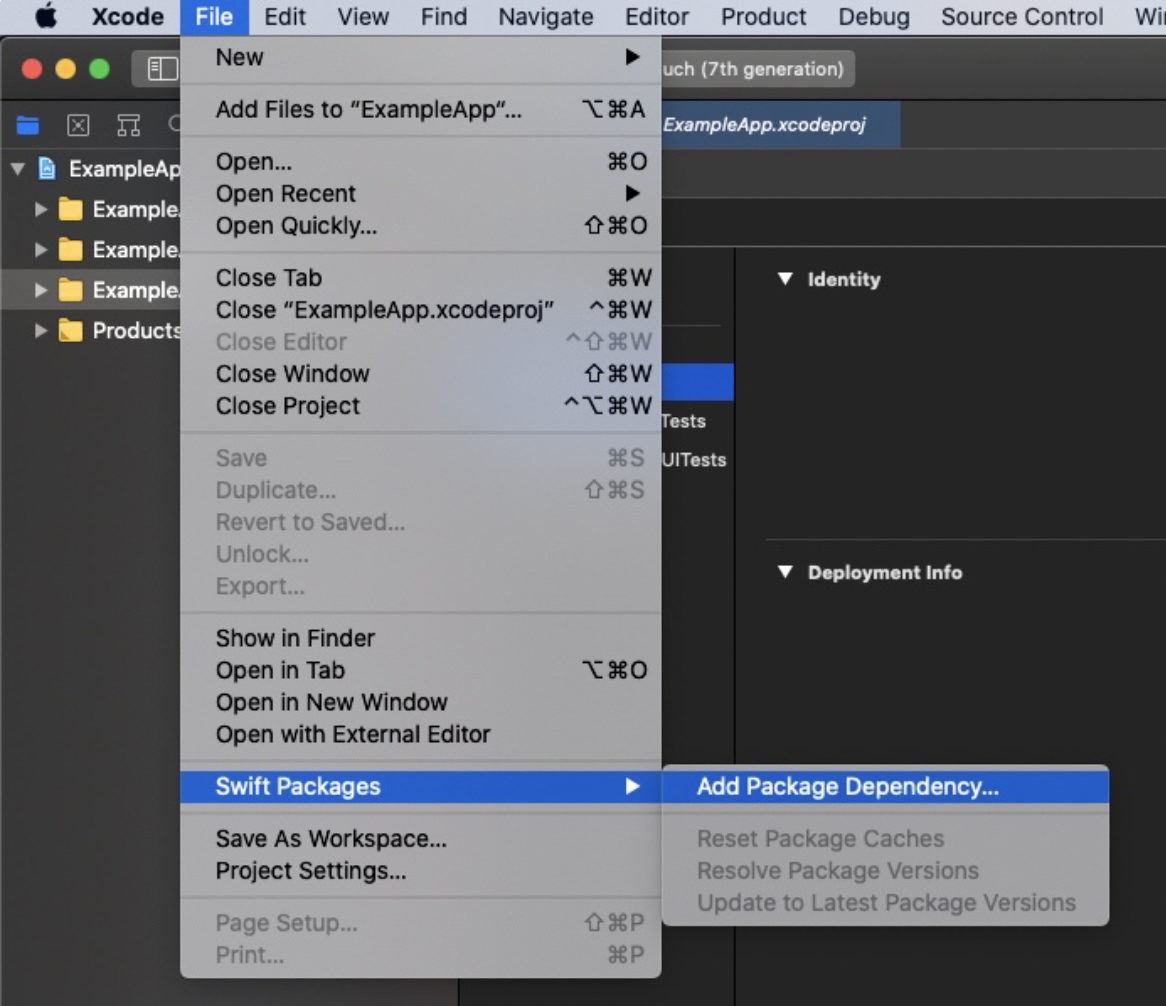Open the Navigate menu
Image resolution: width=1166 pixels, height=1006 pixels.
[546, 16]
